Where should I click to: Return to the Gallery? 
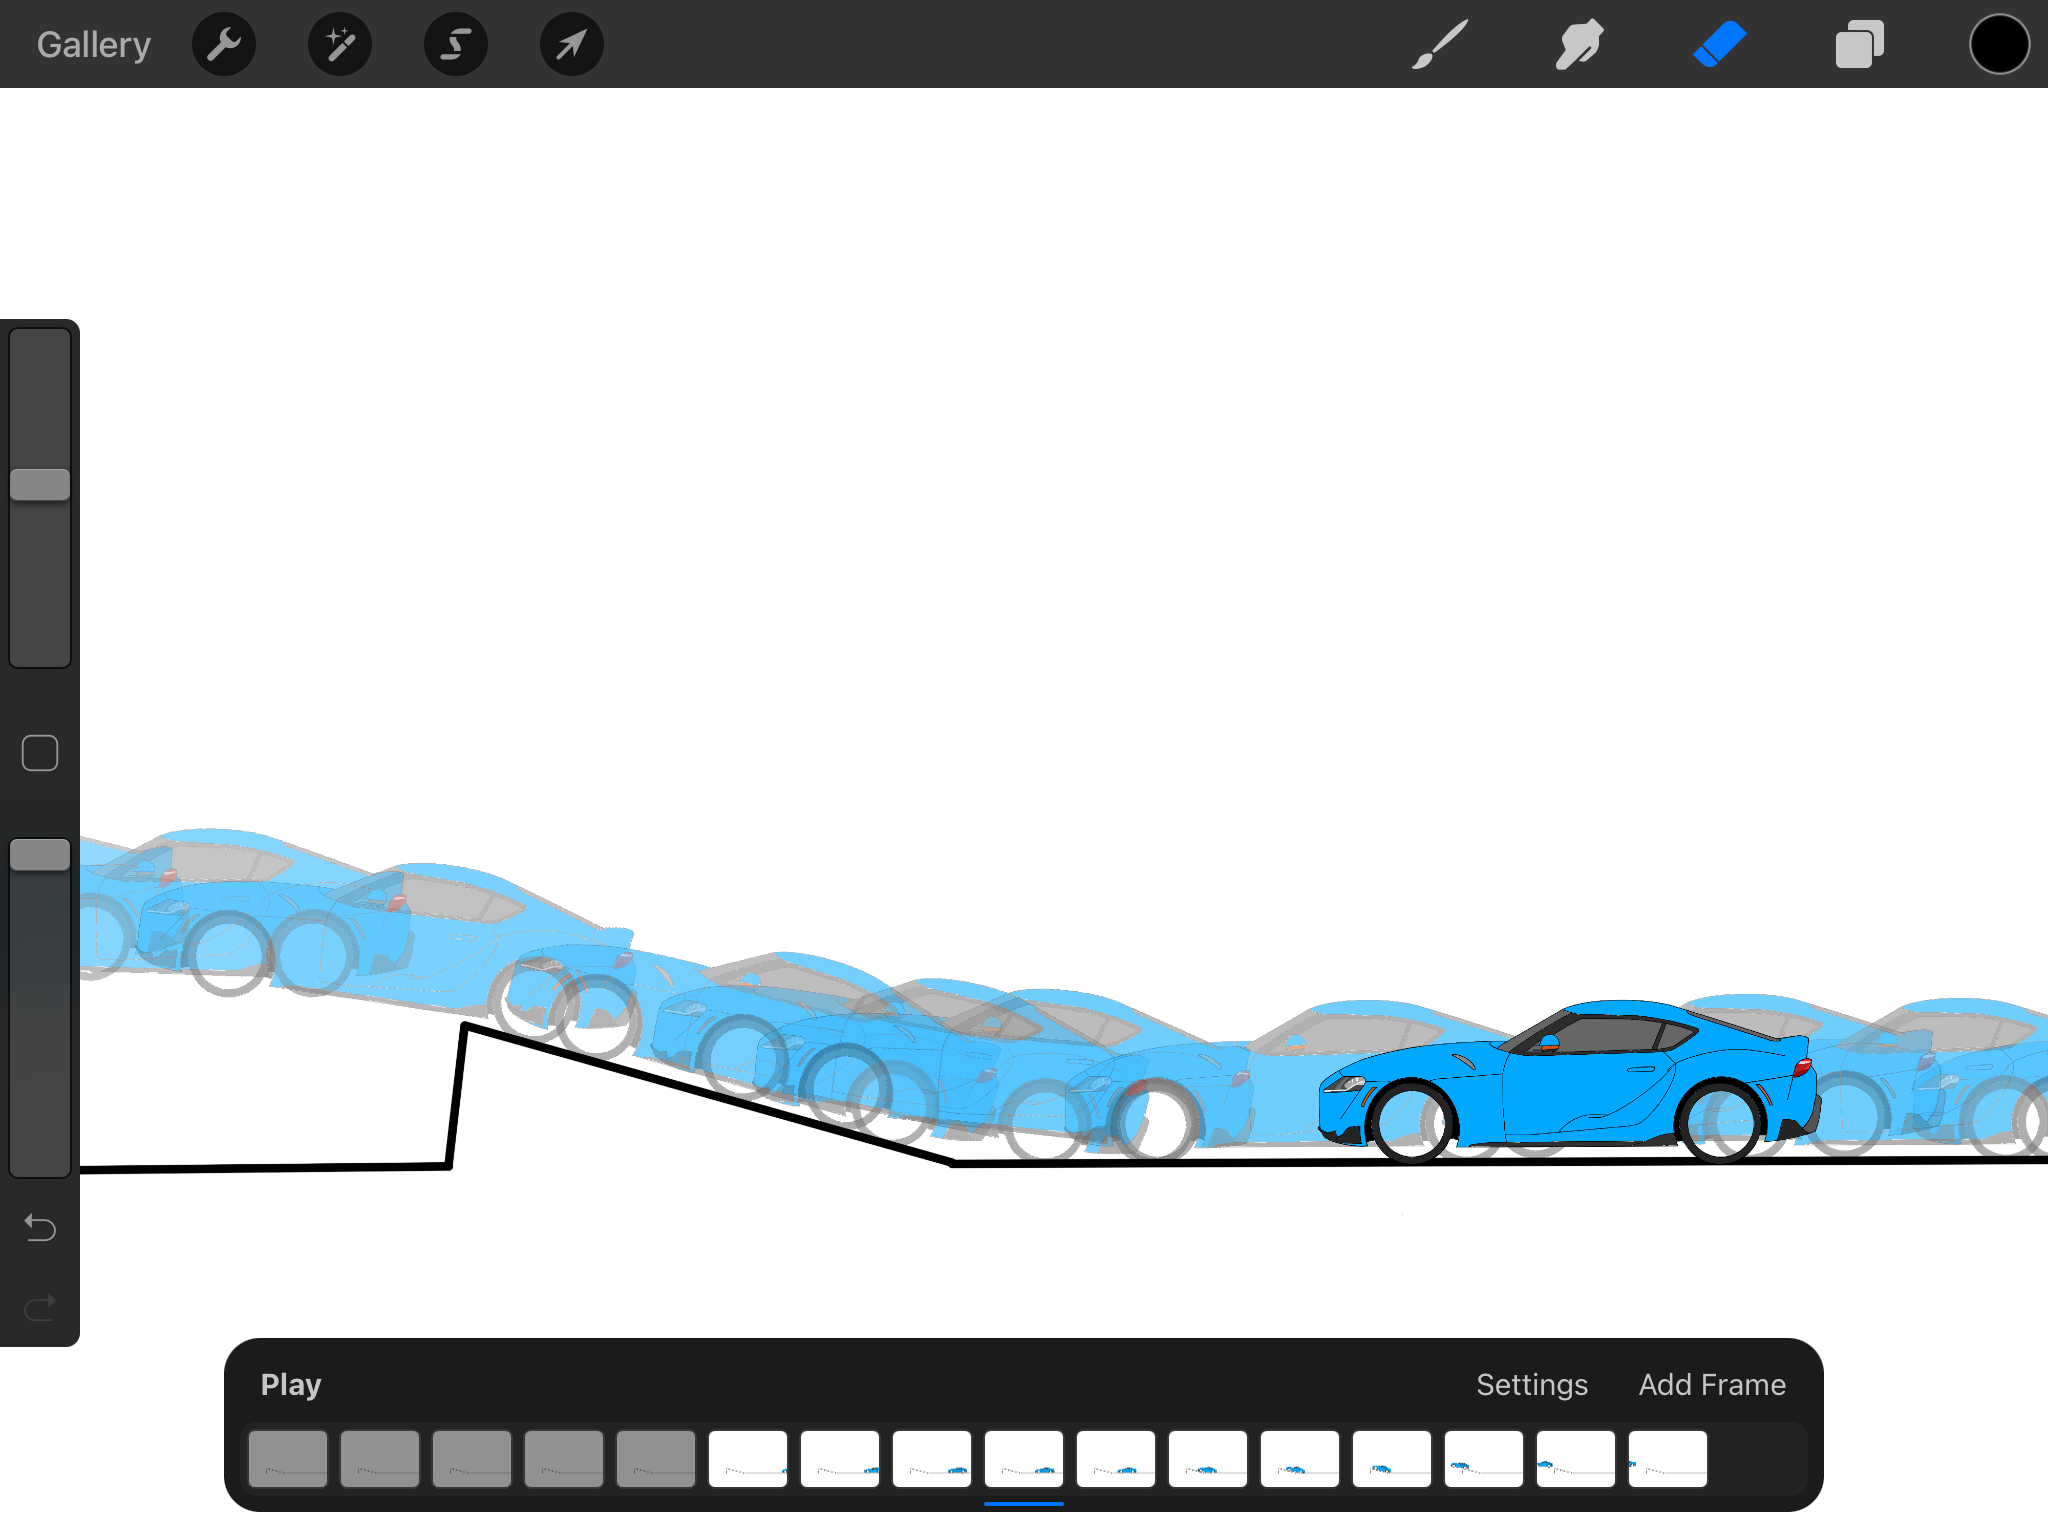tap(94, 44)
